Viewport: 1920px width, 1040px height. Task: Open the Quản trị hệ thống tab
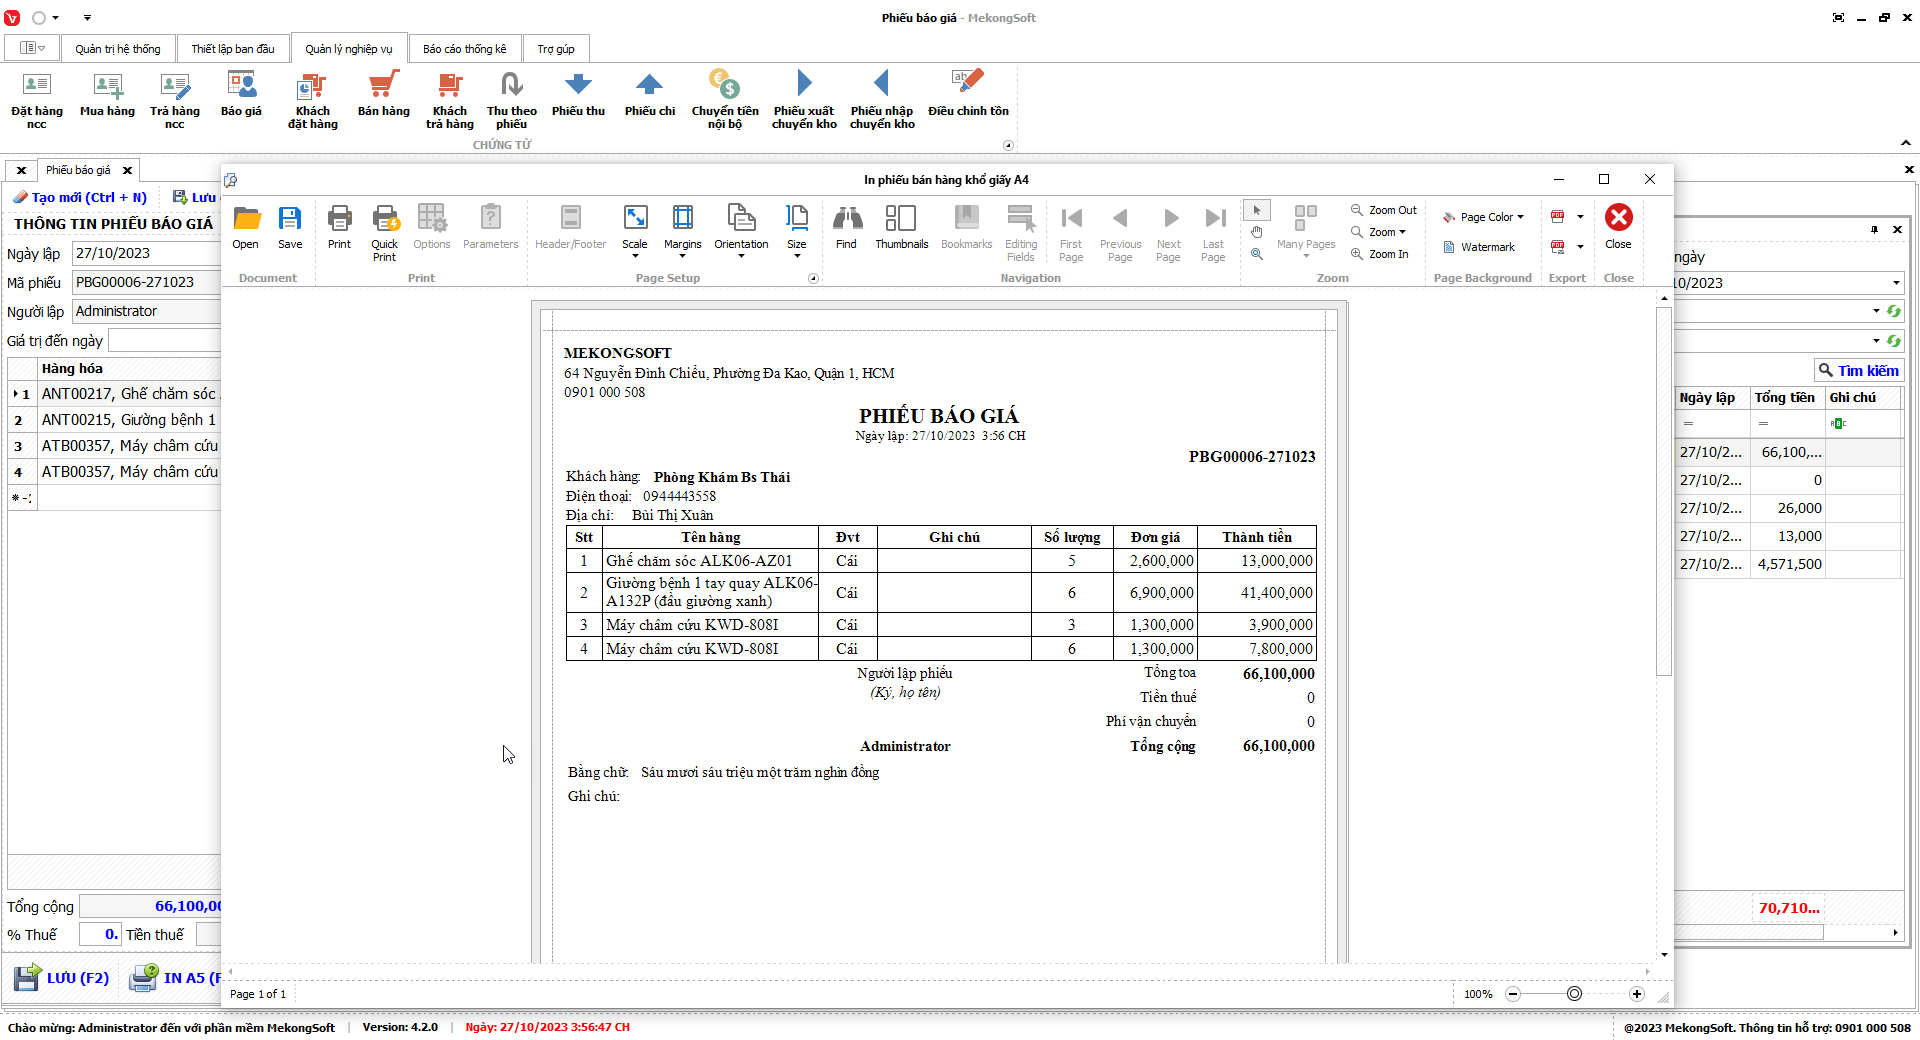[x=117, y=49]
